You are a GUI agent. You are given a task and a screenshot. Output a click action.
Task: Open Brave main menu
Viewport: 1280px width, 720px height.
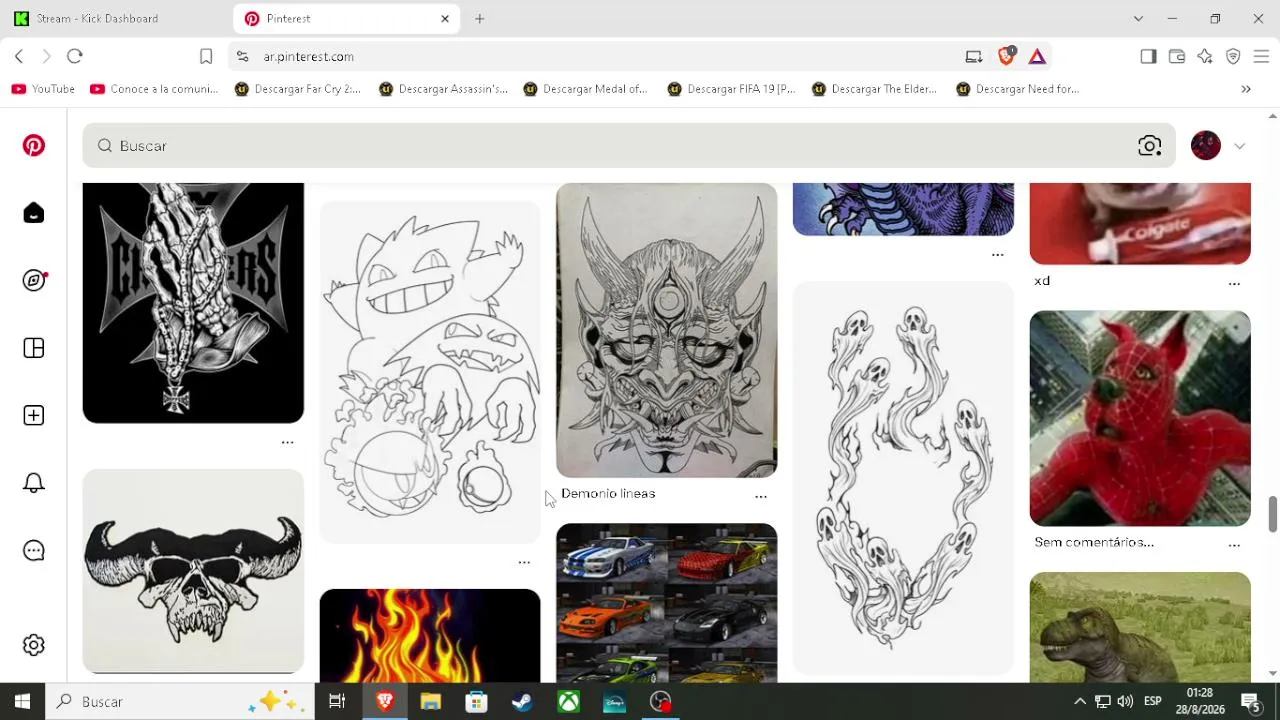pos(1261,56)
